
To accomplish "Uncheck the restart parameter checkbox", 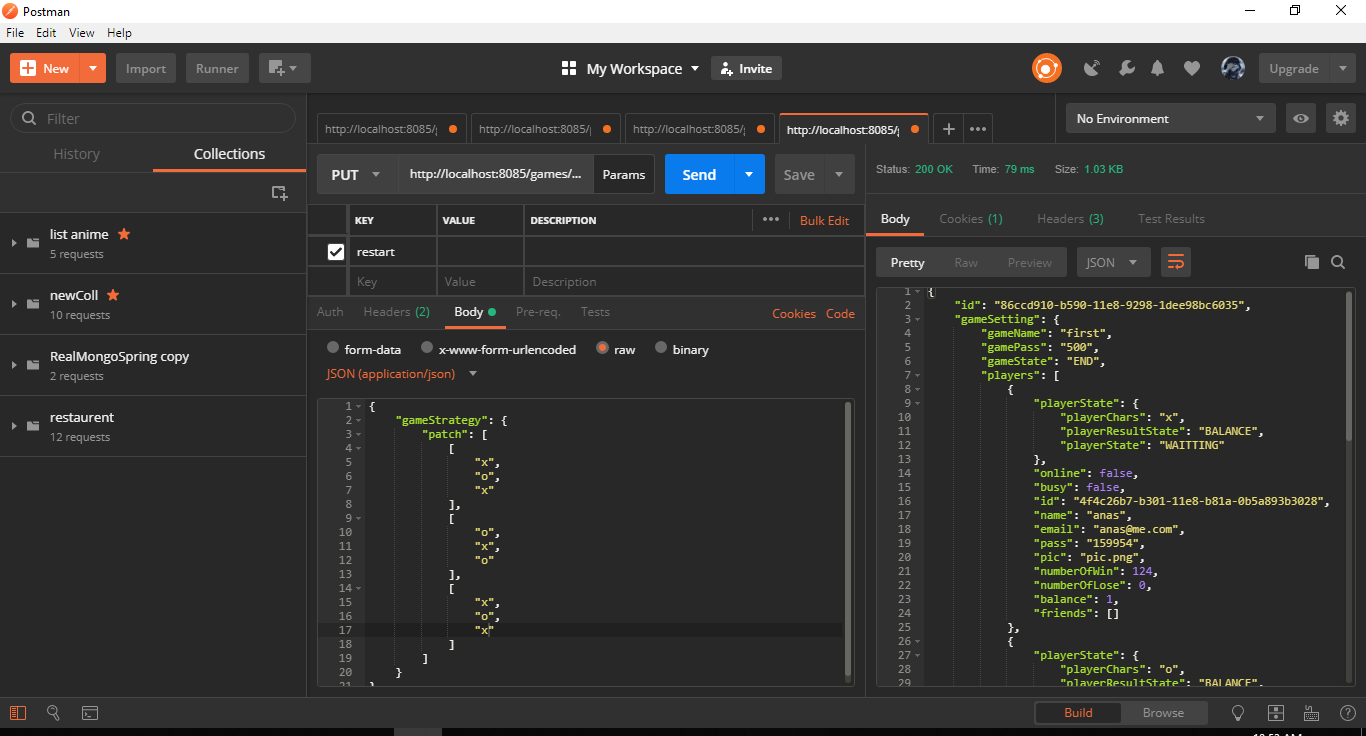I will point(336,252).
